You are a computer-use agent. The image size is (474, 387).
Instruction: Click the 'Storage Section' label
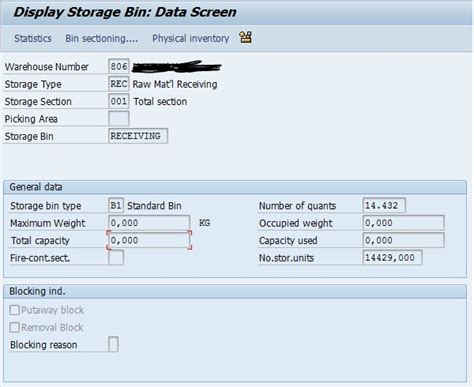[38, 102]
